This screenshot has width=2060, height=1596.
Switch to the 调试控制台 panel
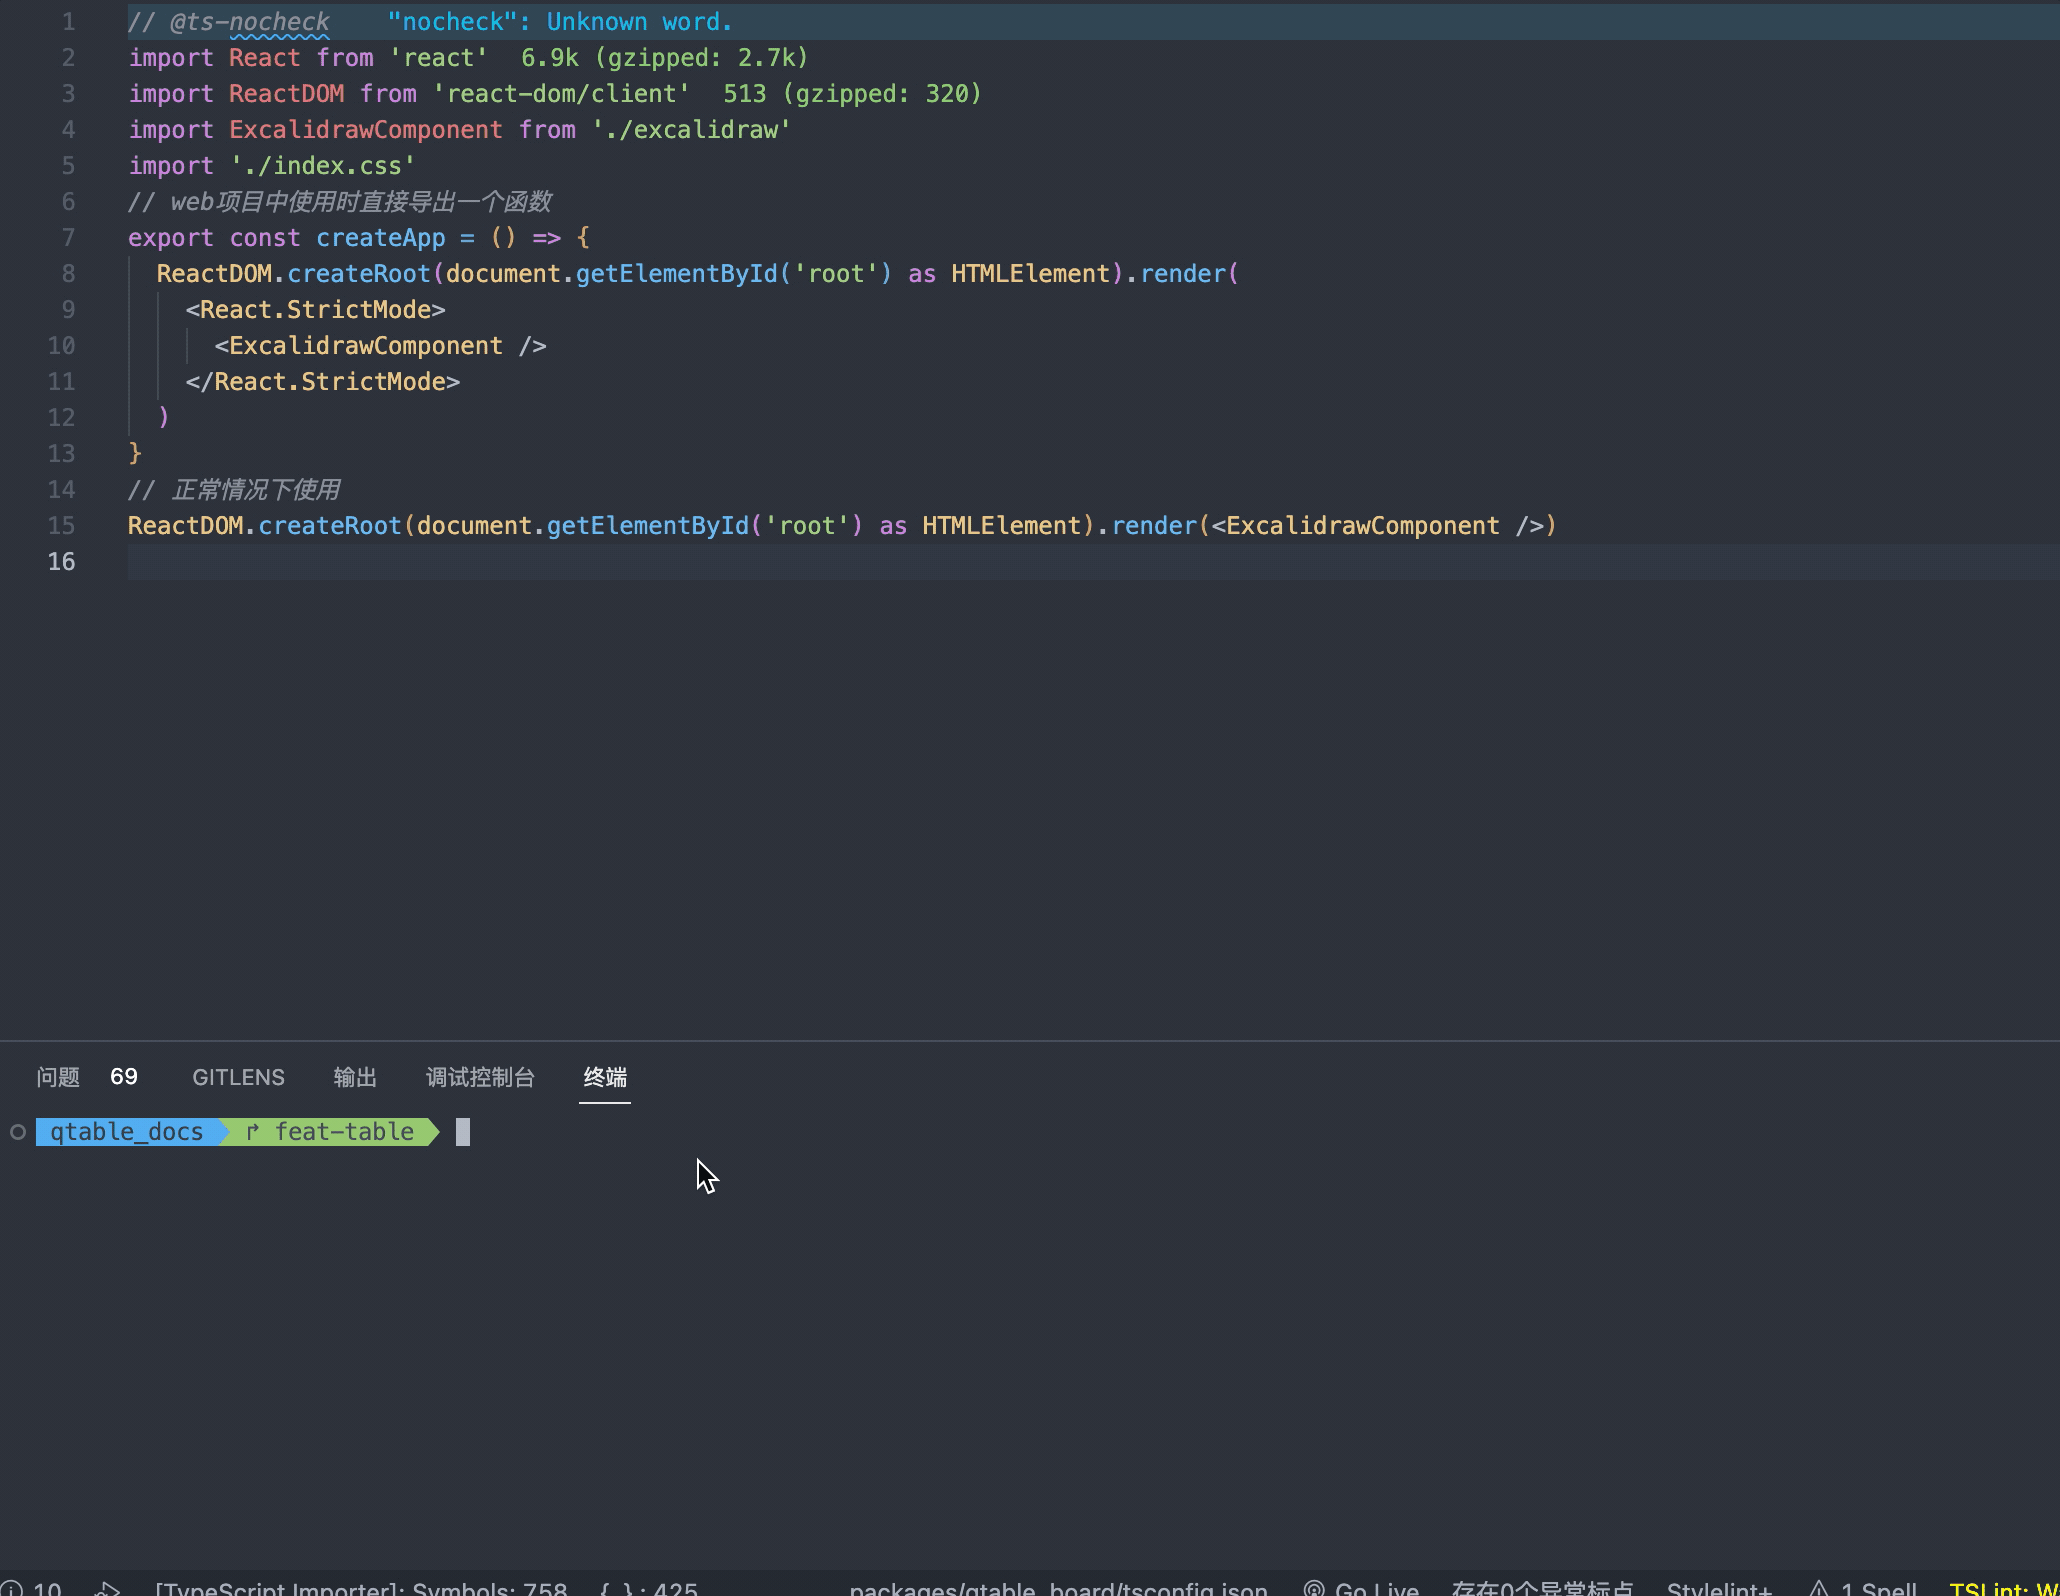pos(480,1077)
